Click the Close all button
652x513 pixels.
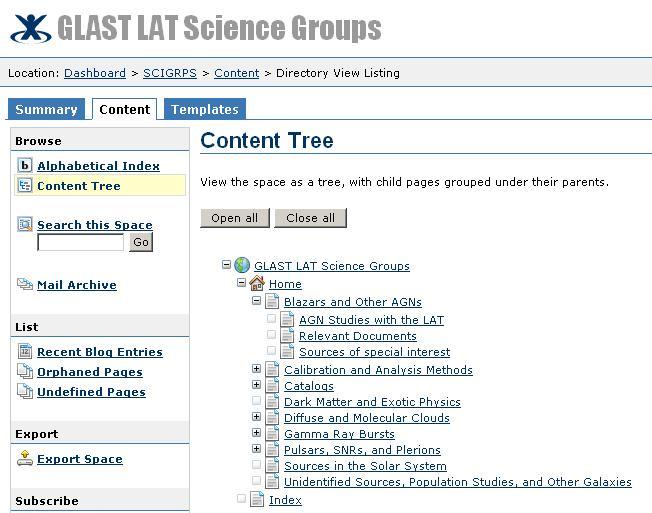(x=311, y=218)
